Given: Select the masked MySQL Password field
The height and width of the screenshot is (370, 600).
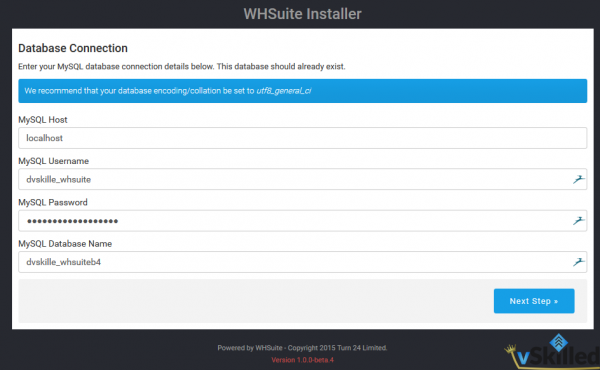Looking at the screenshot, I should pos(302,220).
